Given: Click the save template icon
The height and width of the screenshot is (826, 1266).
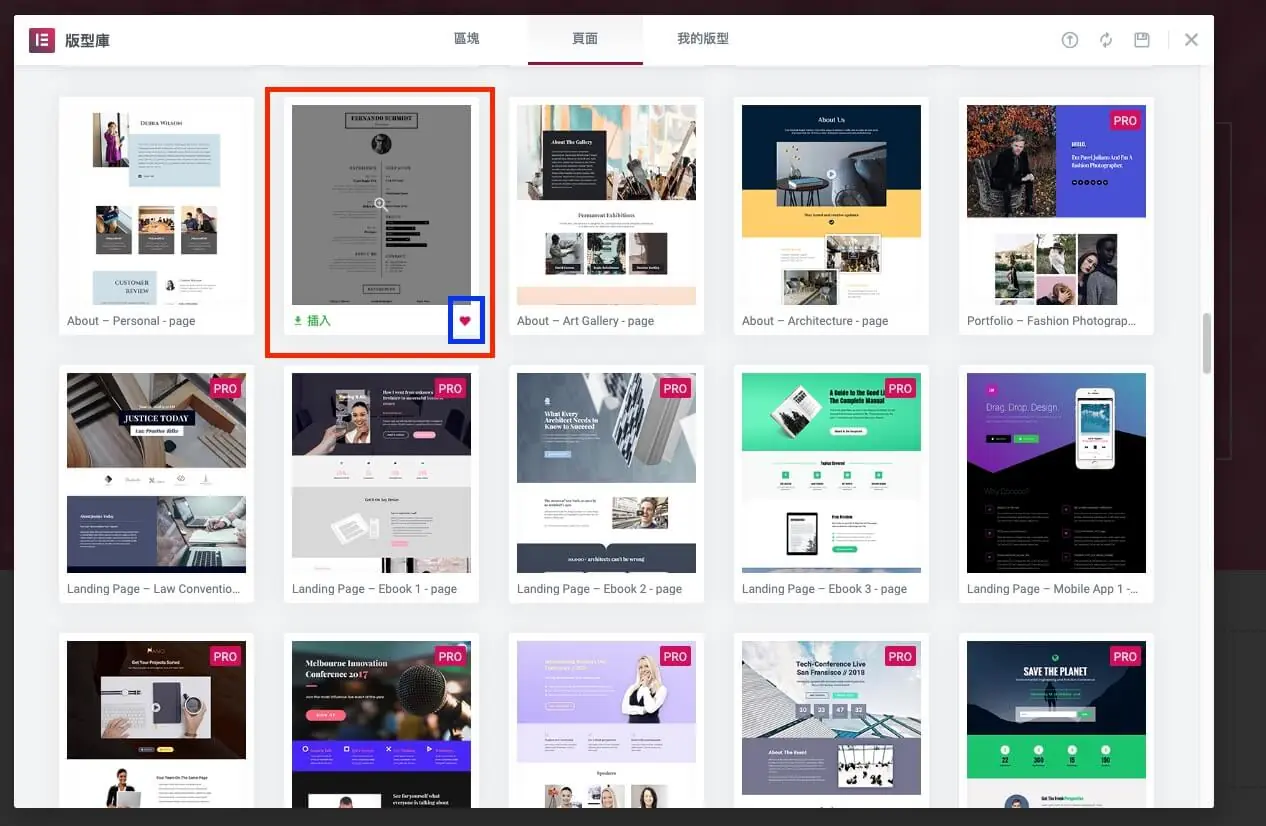Looking at the screenshot, I should (1142, 40).
